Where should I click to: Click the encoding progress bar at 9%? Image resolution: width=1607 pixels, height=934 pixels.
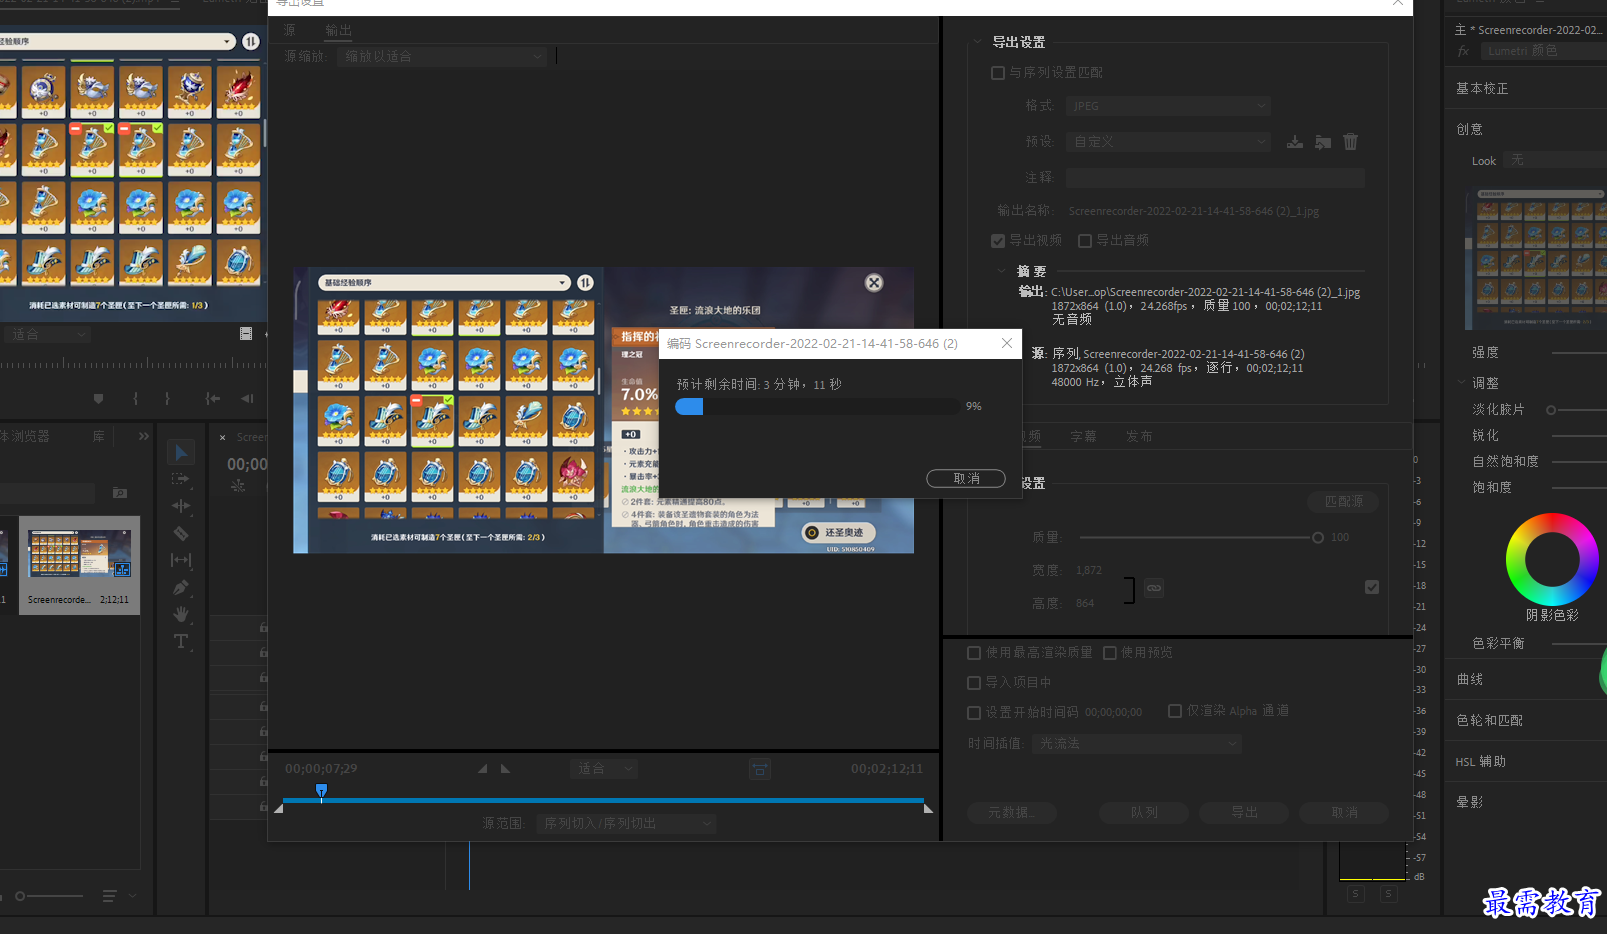click(818, 406)
